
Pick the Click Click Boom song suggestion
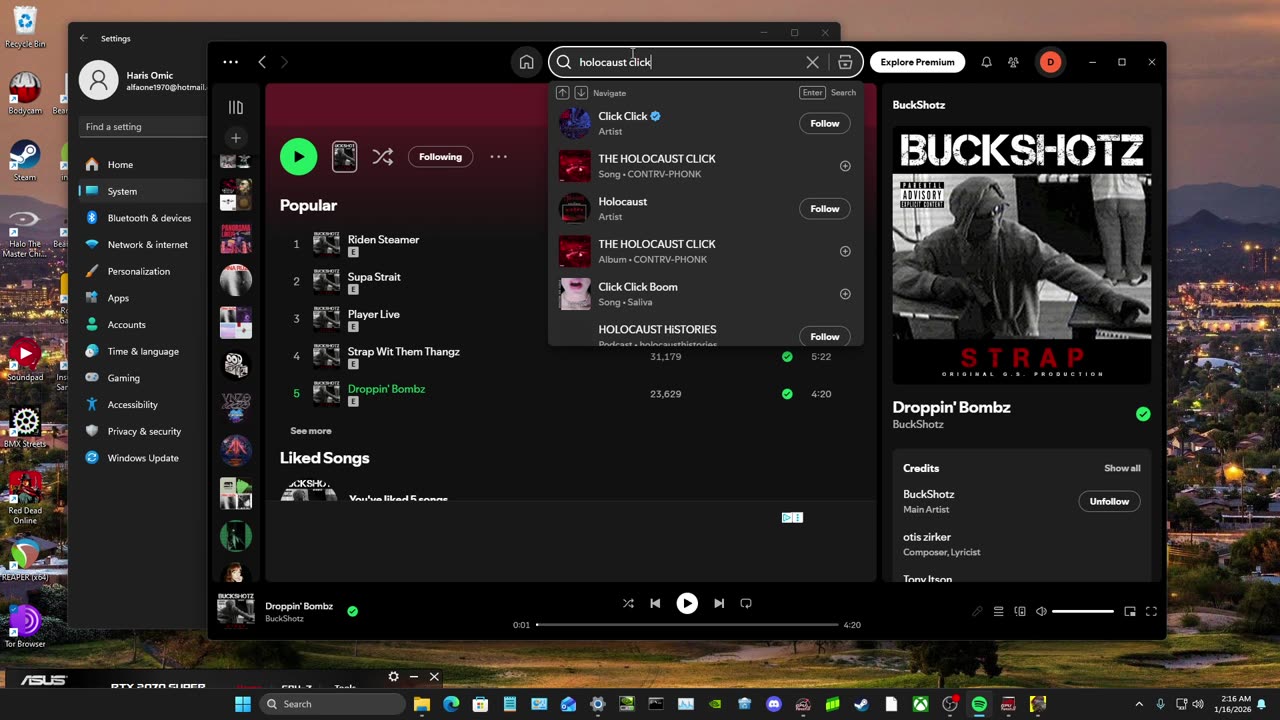click(705, 294)
